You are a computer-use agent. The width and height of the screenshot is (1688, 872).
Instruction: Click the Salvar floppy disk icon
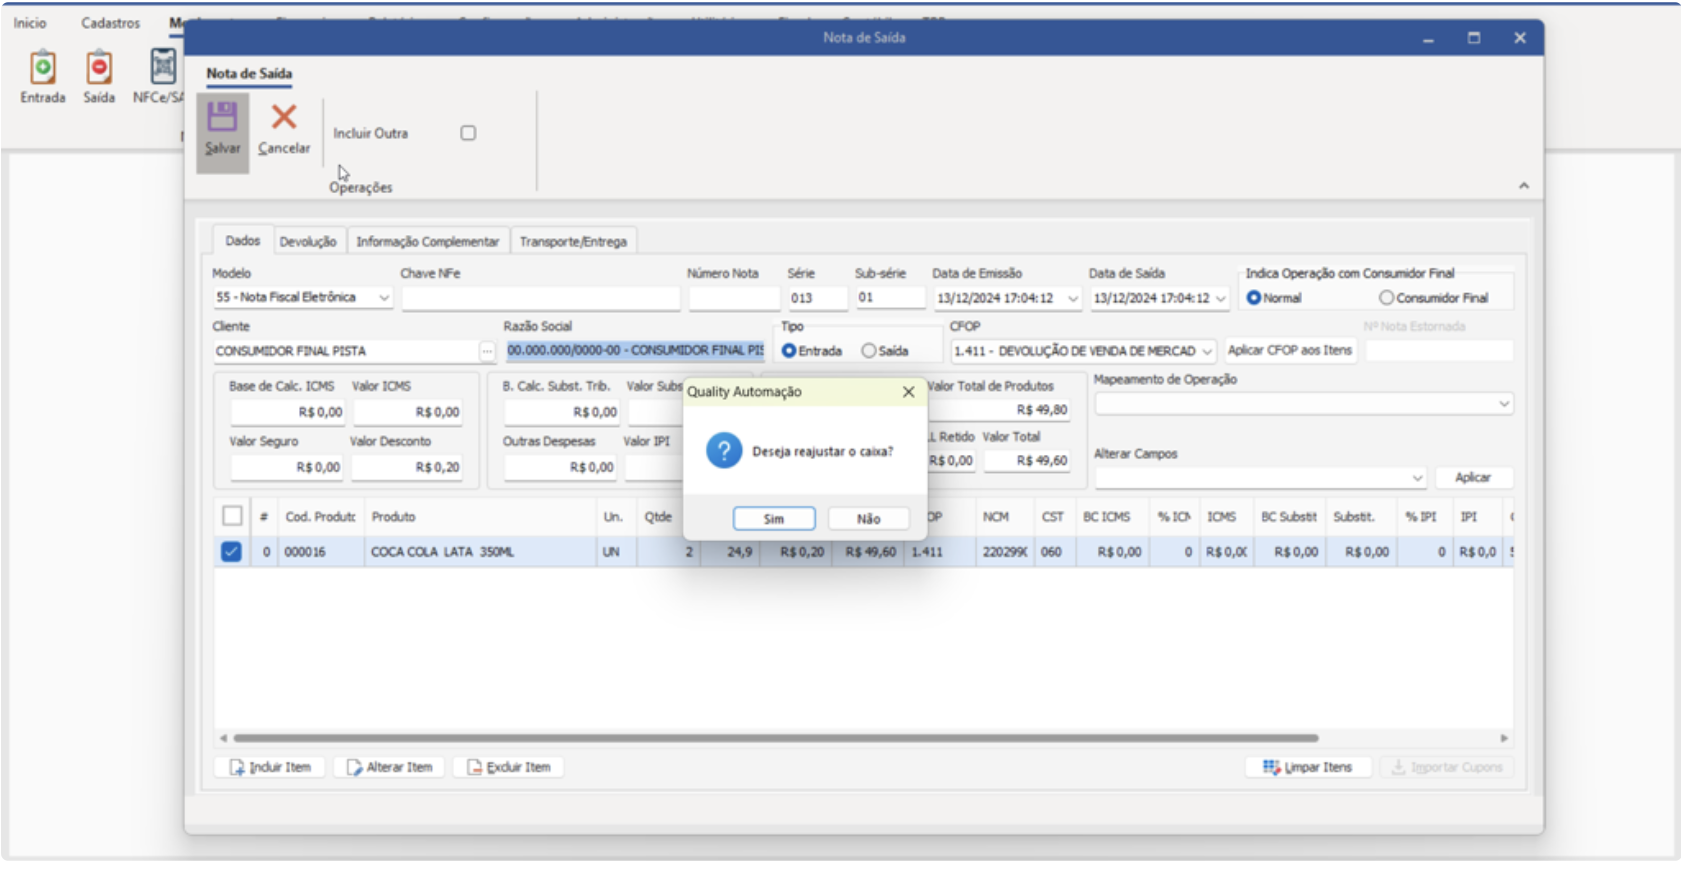(x=222, y=117)
